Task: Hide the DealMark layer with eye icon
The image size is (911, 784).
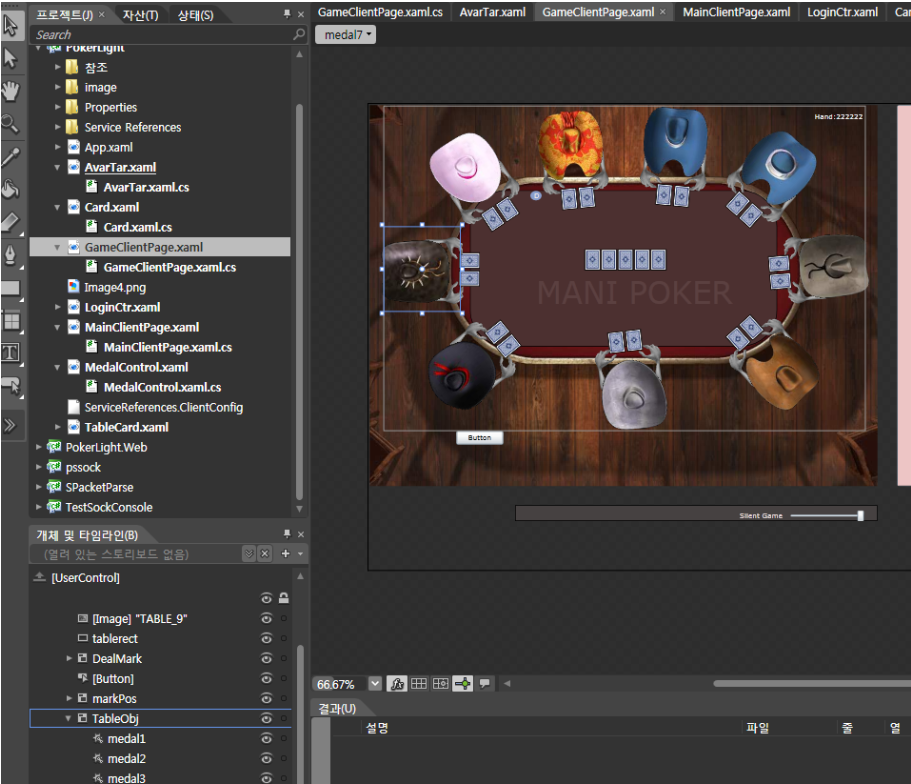Action: (x=266, y=659)
